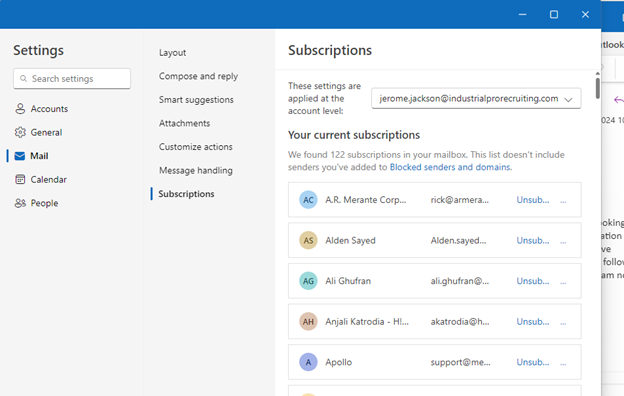Open more options for Alden Sayed
This screenshot has width=624, height=396.
click(x=563, y=241)
